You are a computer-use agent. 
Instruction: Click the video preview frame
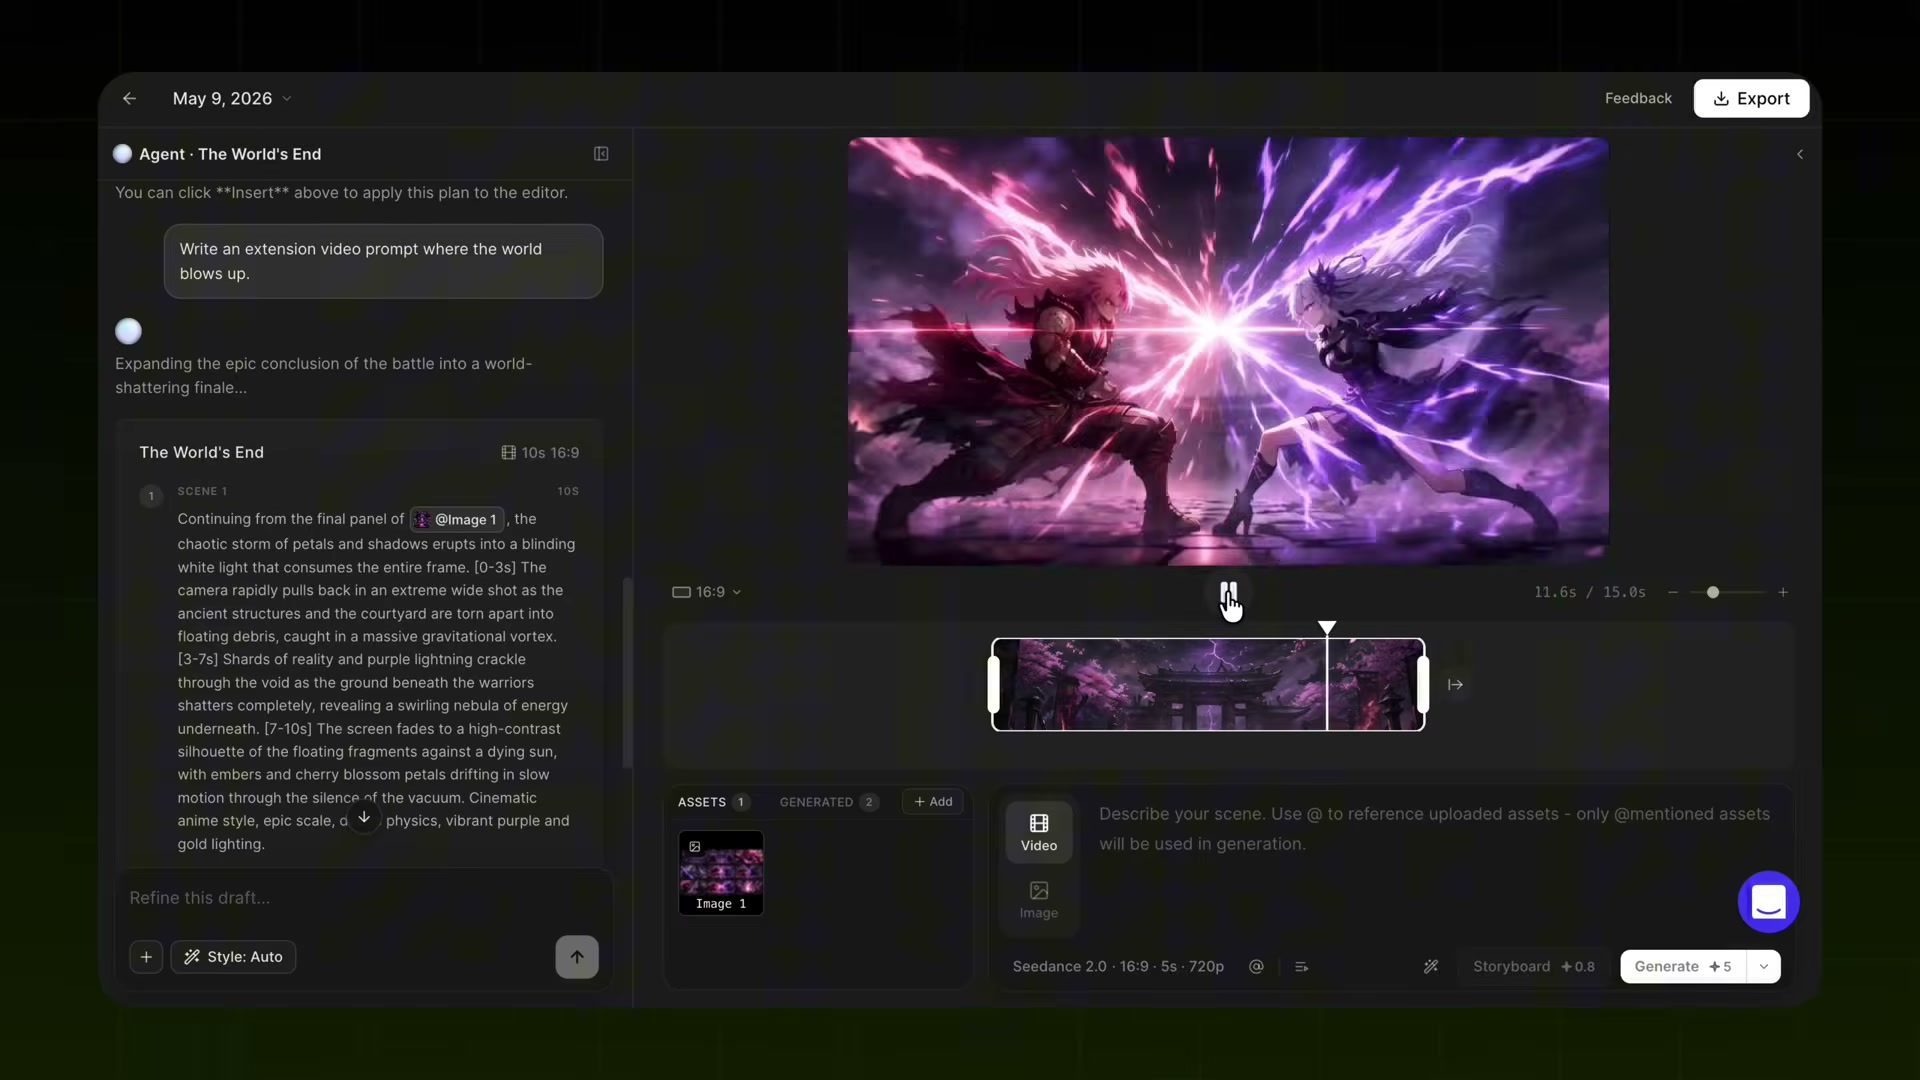(1228, 351)
